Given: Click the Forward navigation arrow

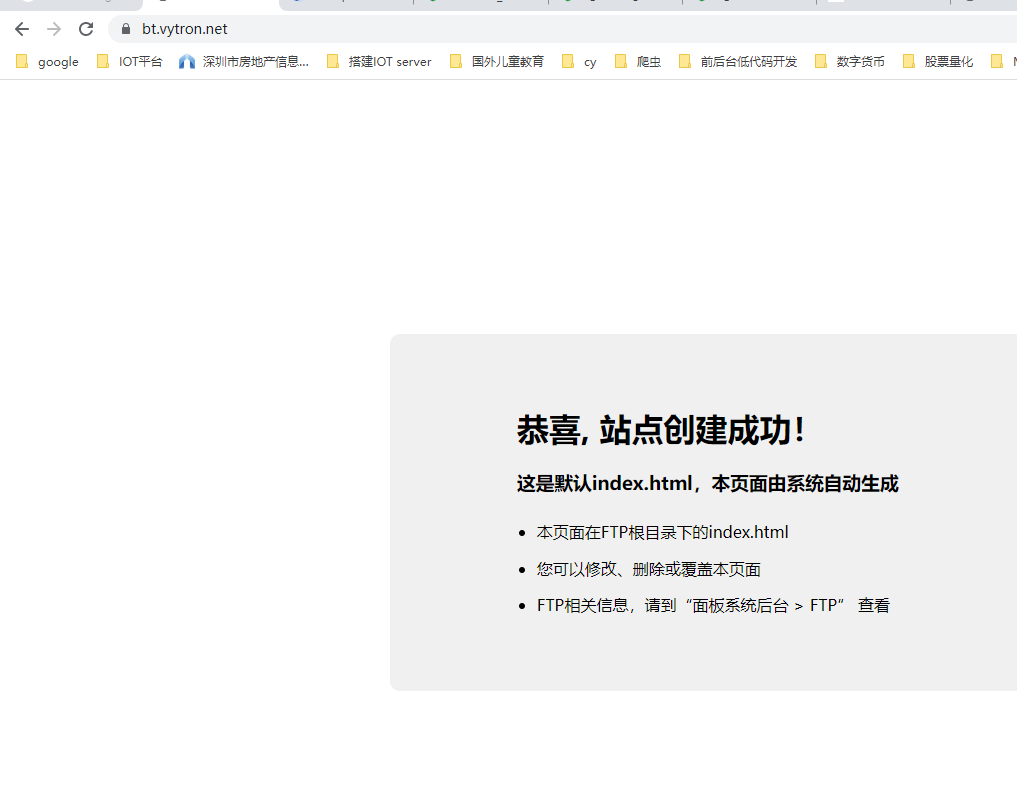Looking at the screenshot, I should click(54, 29).
